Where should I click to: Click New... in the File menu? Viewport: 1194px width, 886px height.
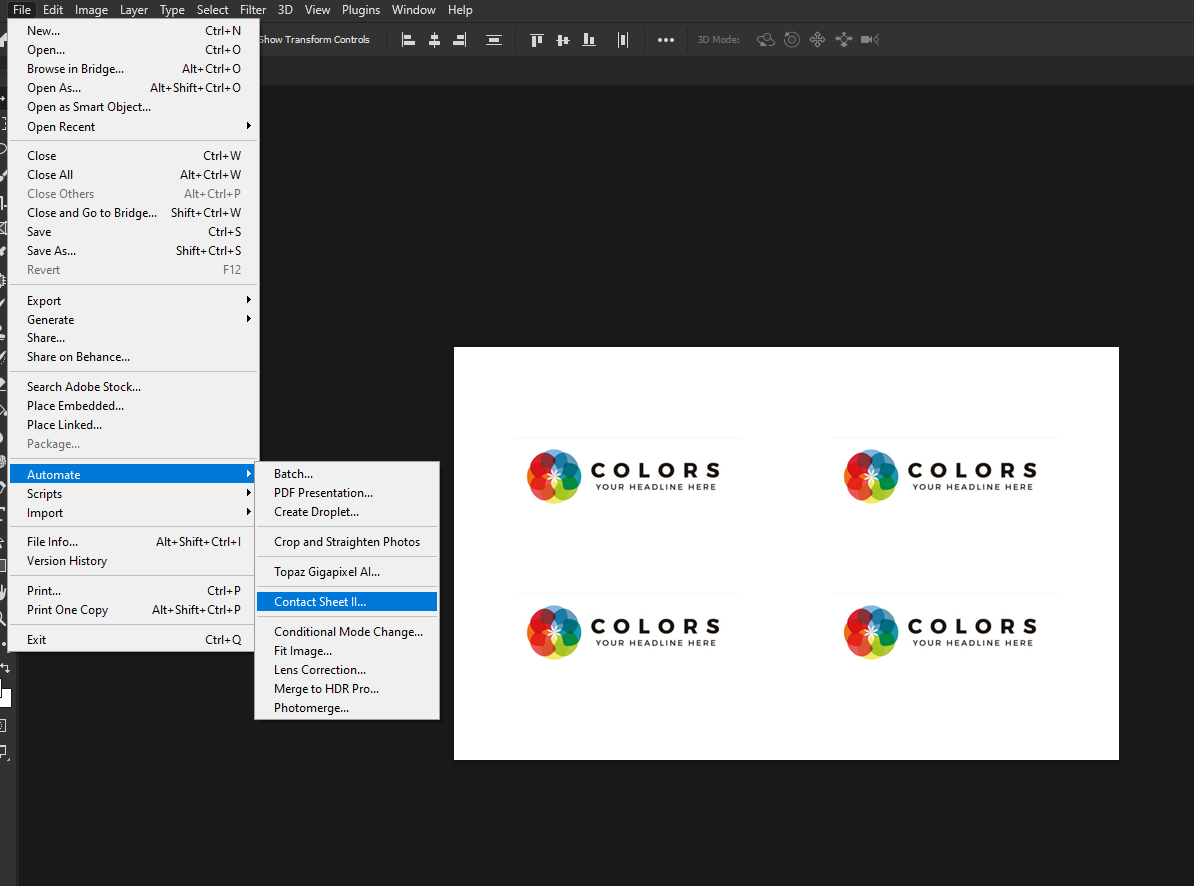point(133,30)
